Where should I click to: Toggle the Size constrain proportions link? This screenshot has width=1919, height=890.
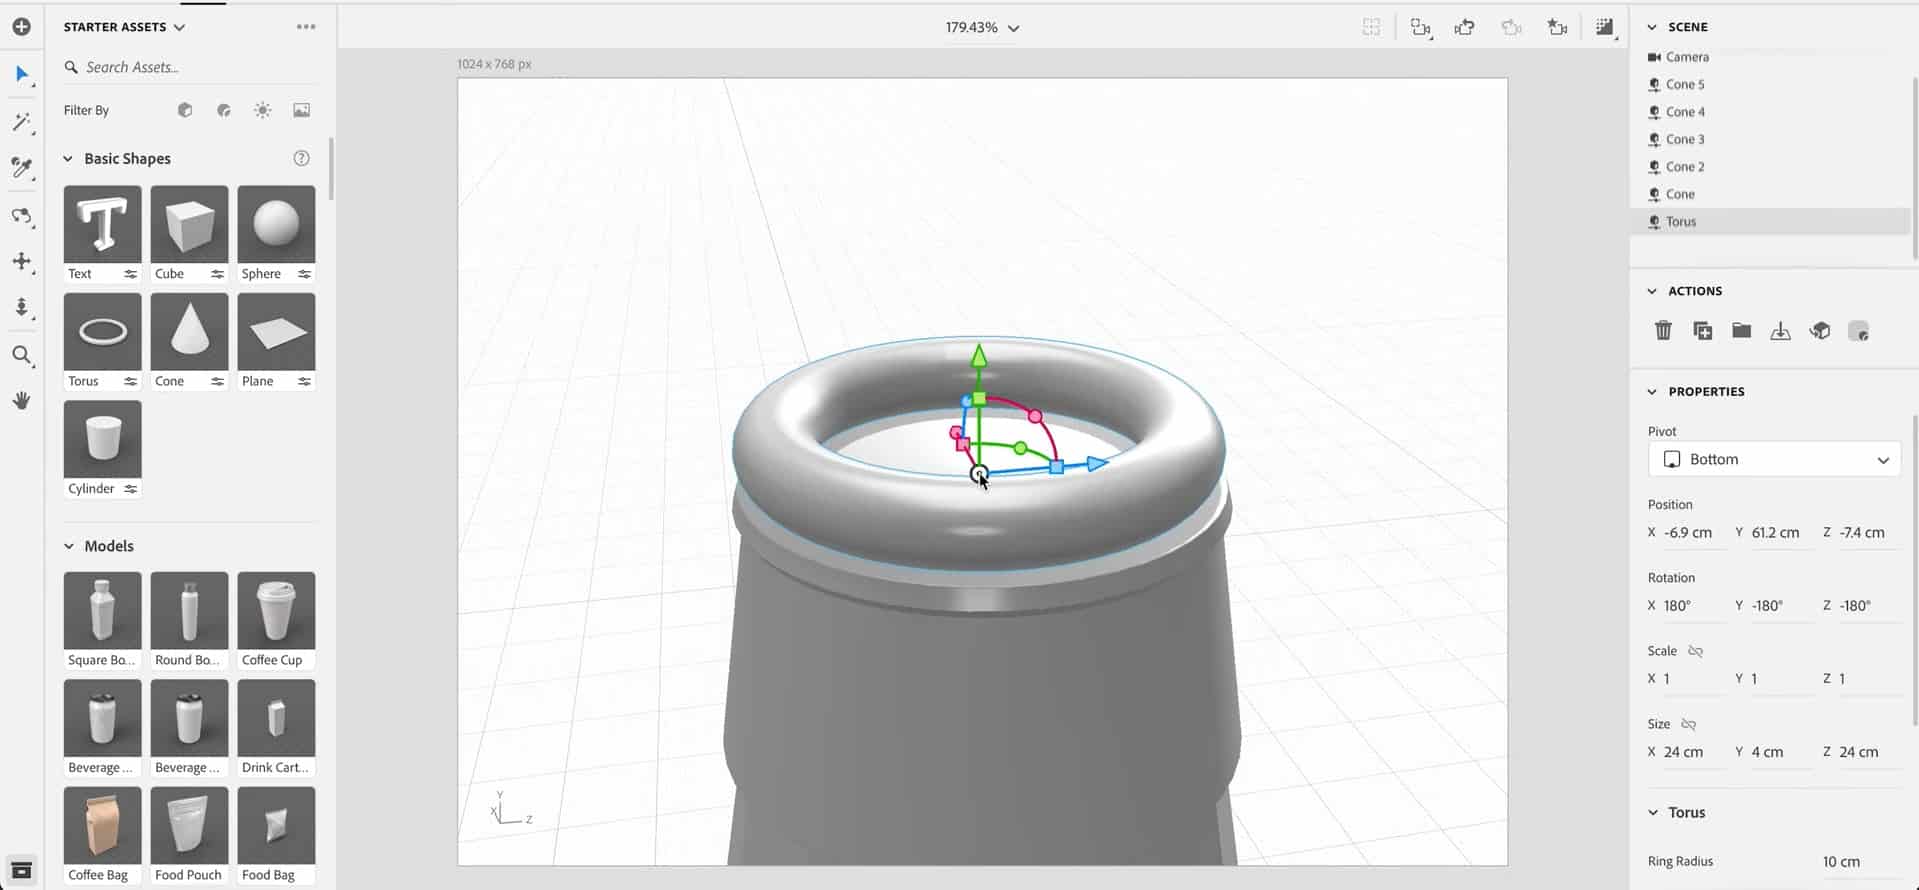(x=1689, y=724)
